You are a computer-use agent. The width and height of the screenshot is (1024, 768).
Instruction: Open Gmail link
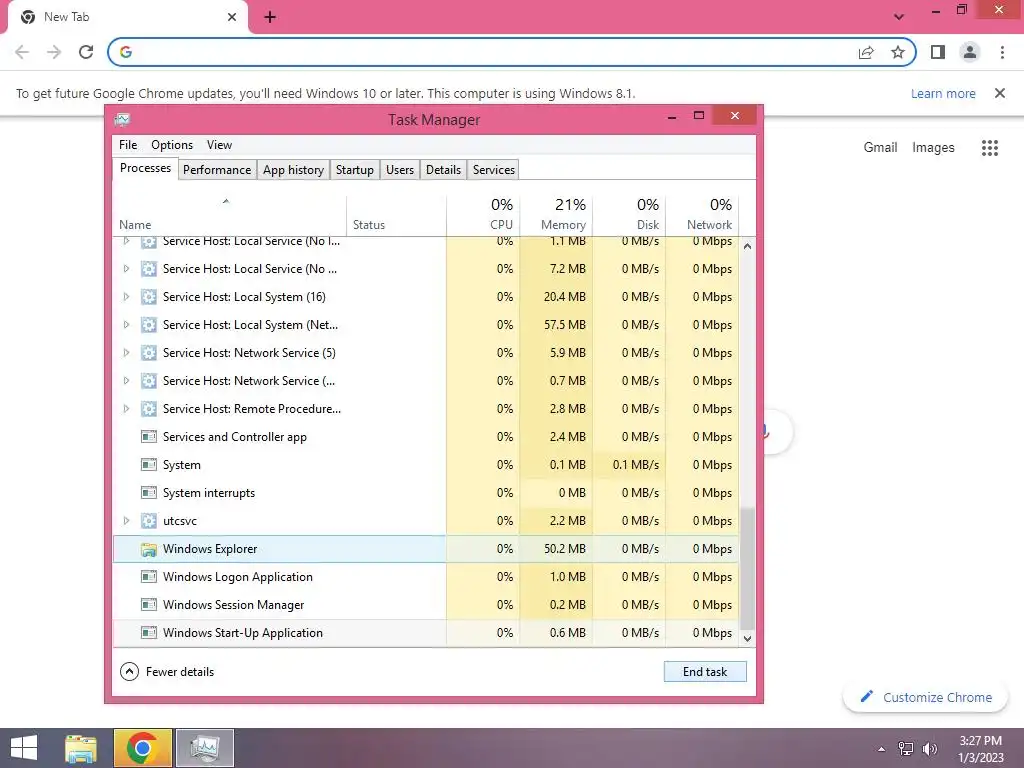[880, 148]
